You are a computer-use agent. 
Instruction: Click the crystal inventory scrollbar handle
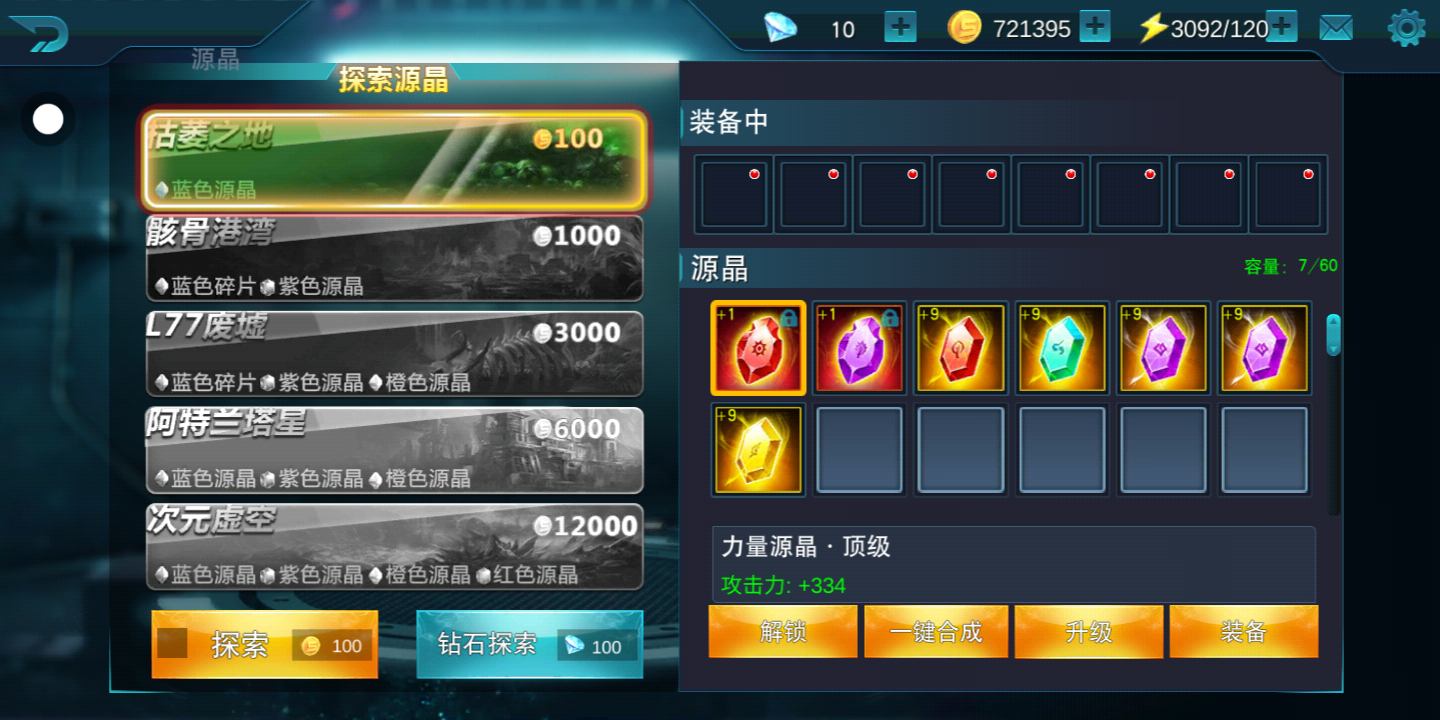click(x=1333, y=334)
